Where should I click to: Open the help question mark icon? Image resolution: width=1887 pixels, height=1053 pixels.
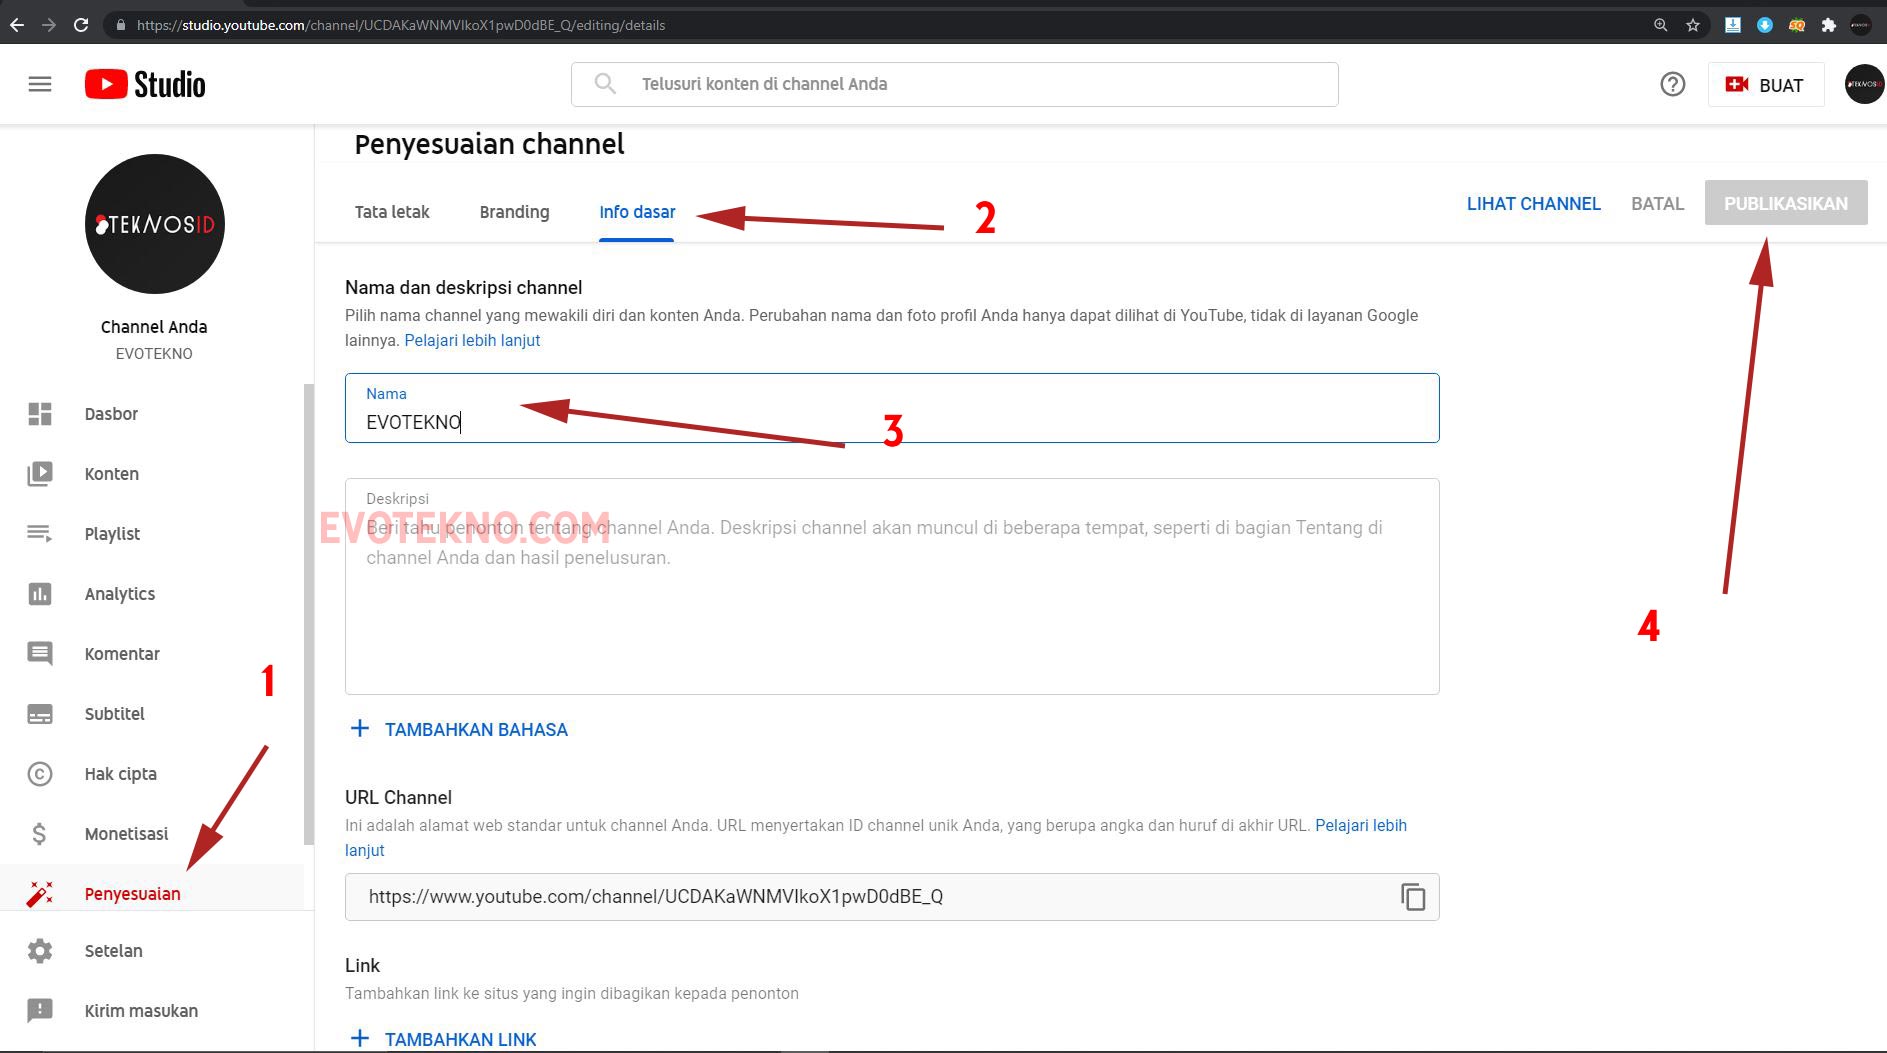(x=1672, y=85)
